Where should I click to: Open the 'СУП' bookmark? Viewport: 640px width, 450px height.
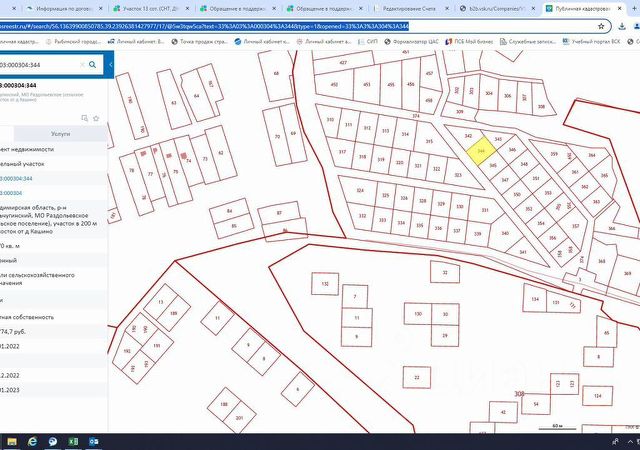[x=368, y=41]
